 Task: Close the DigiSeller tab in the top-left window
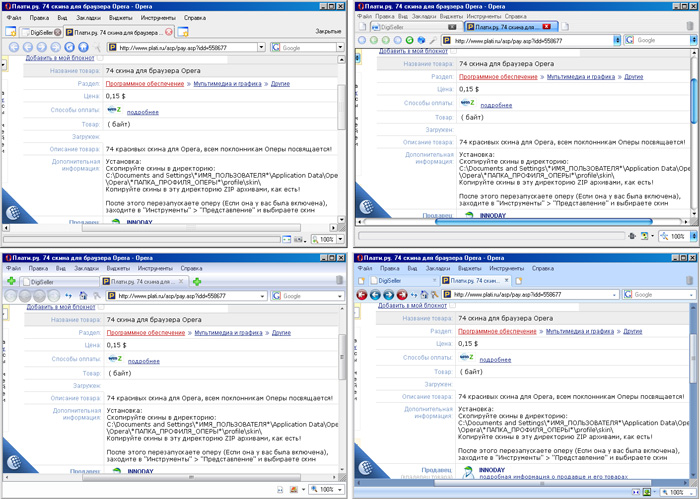58,32
